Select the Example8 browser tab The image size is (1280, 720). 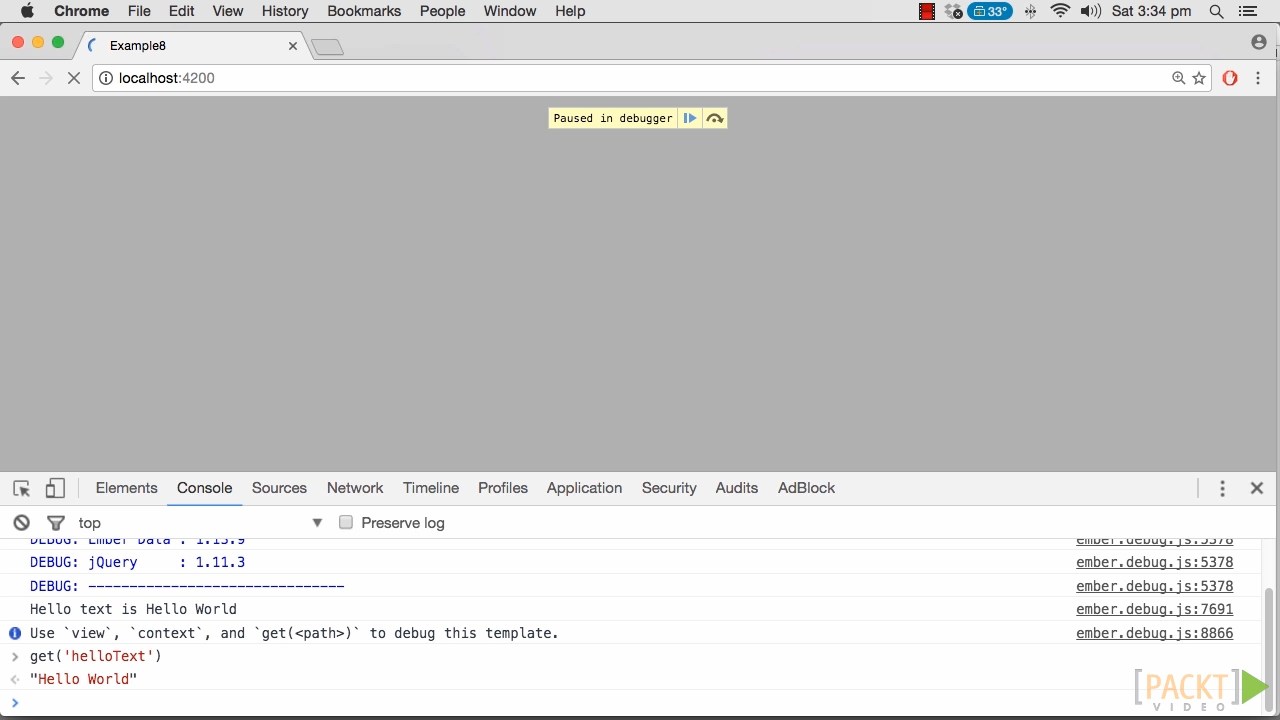192,46
